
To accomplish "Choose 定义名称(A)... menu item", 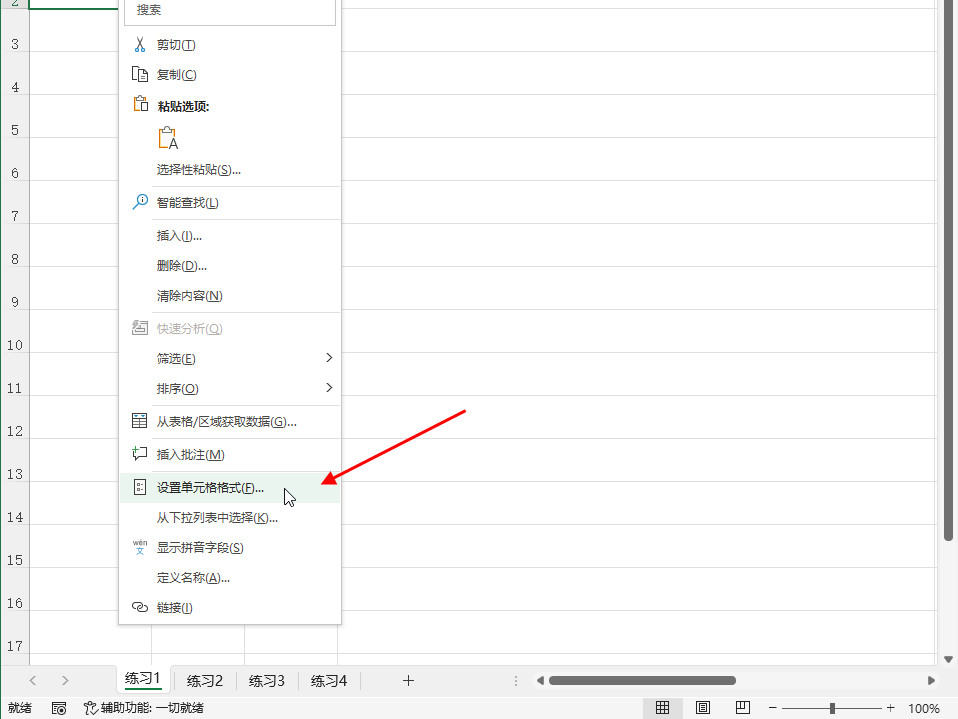I will (229, 578).
